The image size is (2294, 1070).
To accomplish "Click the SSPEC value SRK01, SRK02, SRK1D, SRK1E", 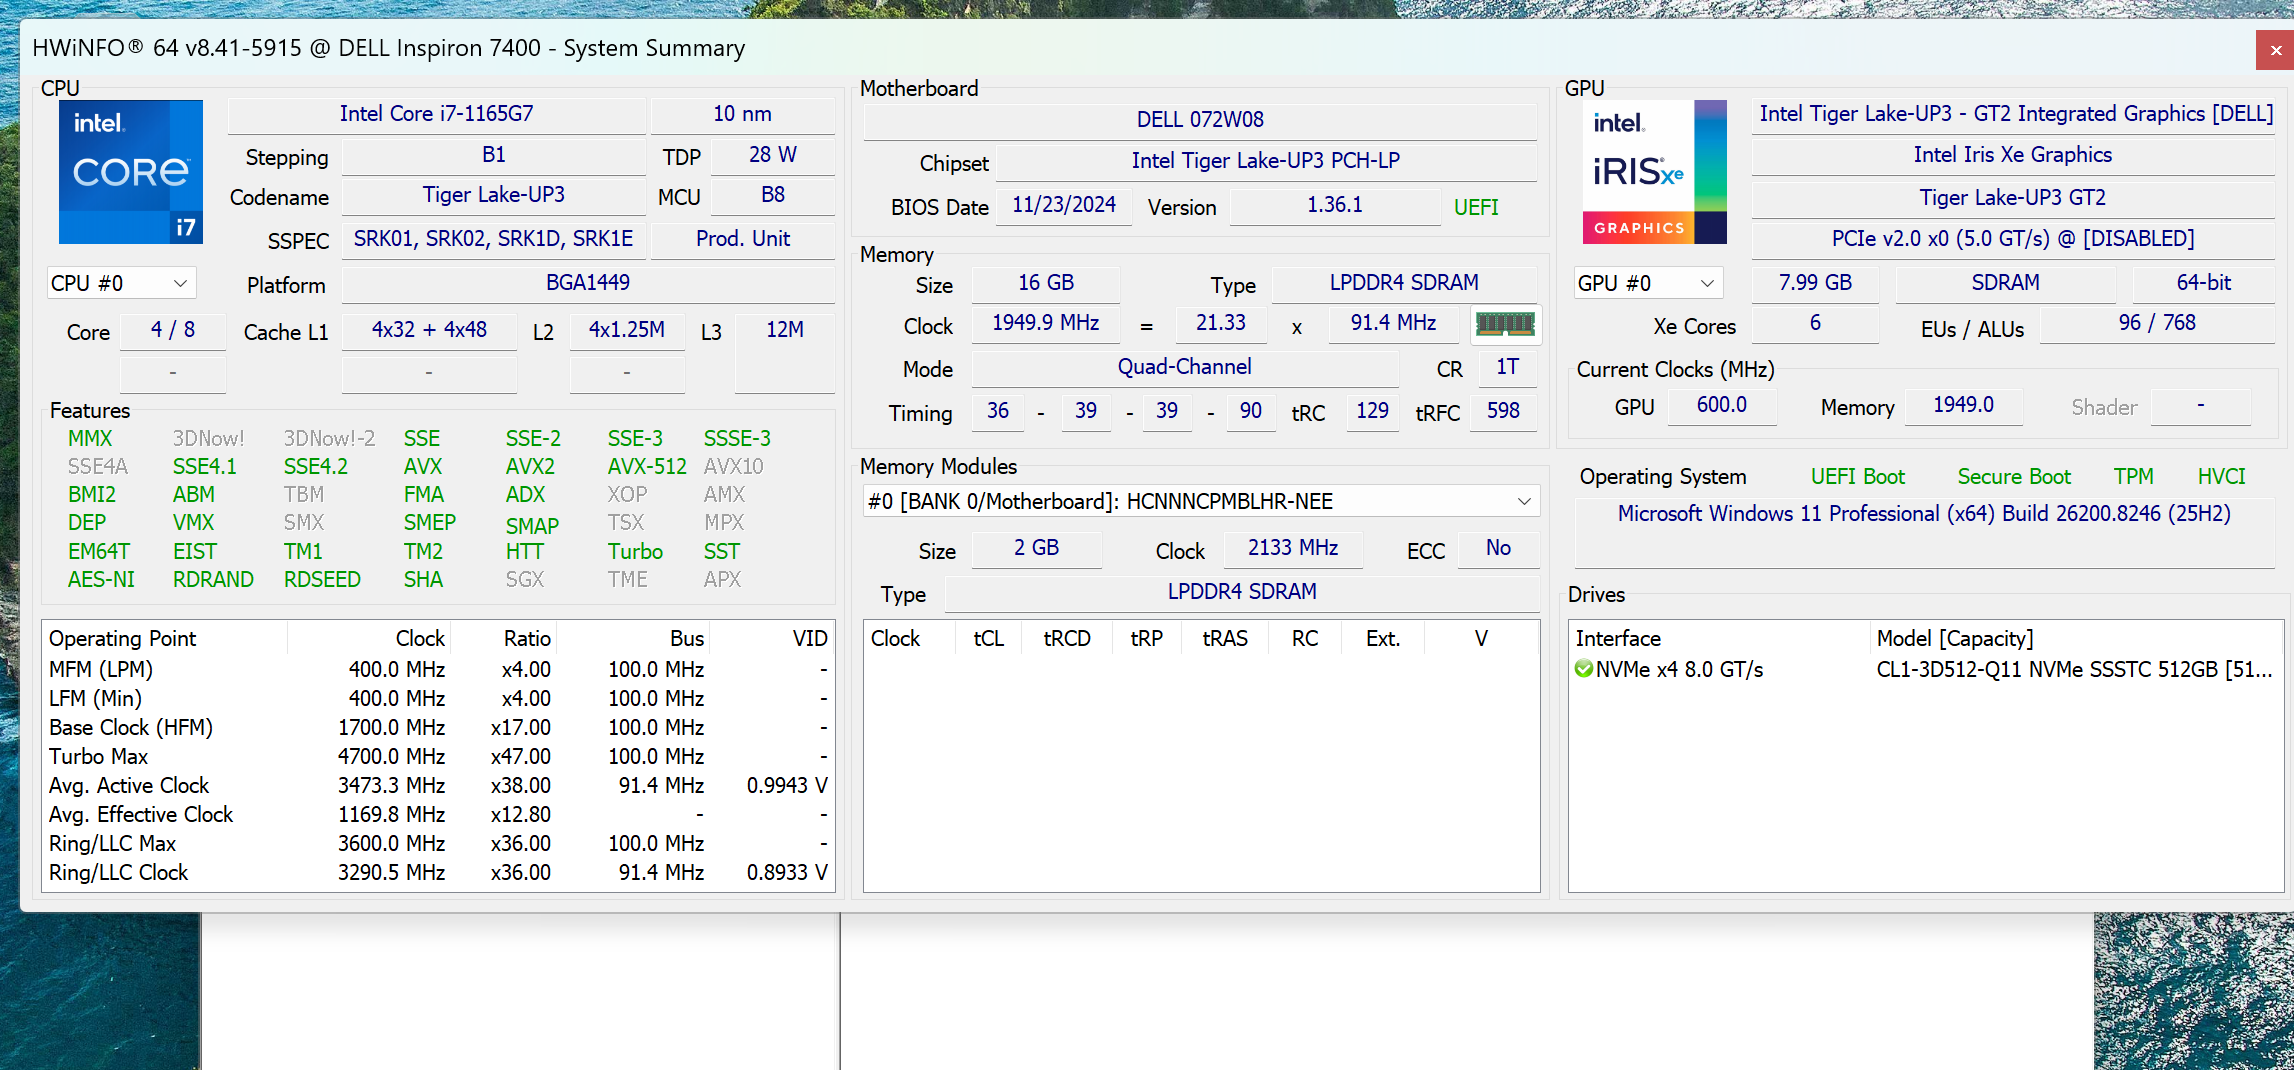I will pyautogui.click(x=494, y=239).
